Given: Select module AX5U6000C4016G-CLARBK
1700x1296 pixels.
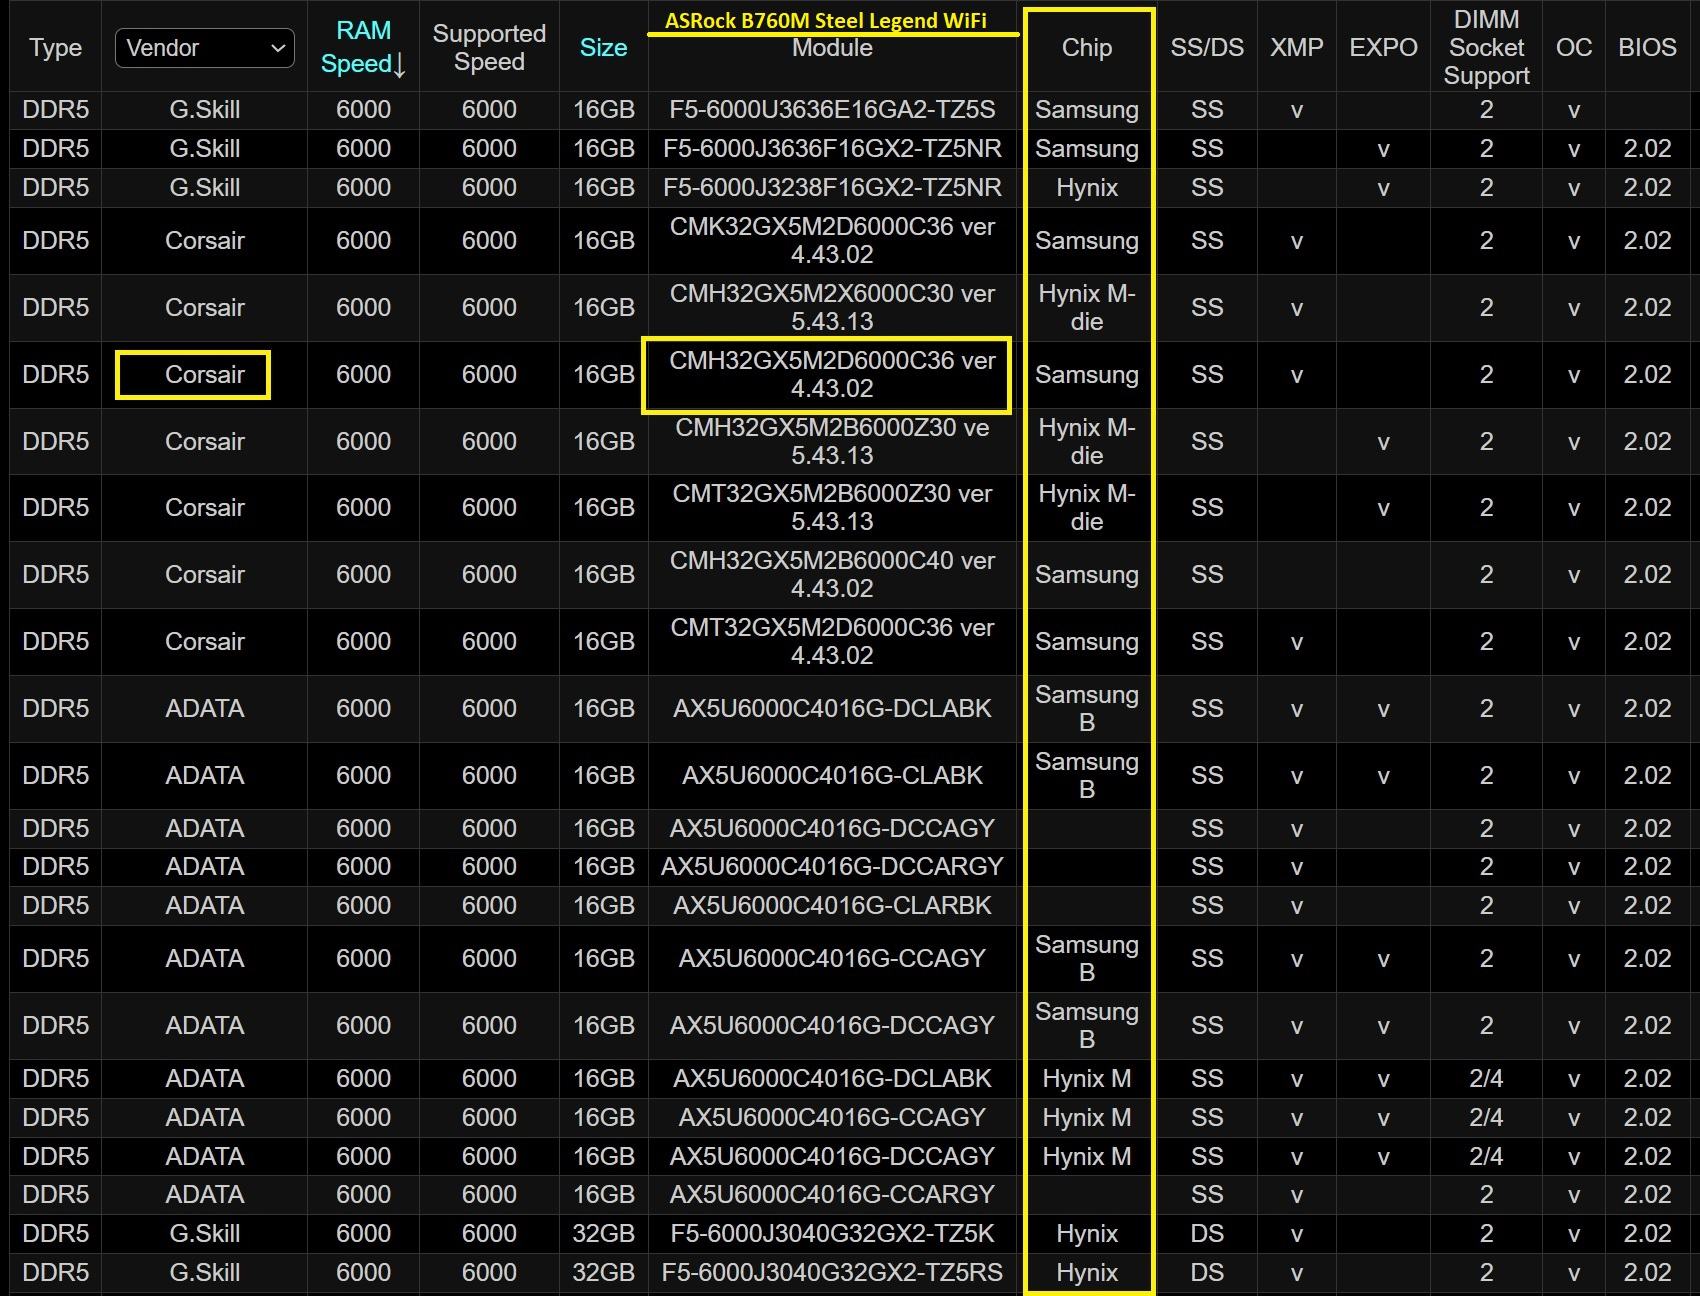Looking at the screenshot, I should coord(832,905).
